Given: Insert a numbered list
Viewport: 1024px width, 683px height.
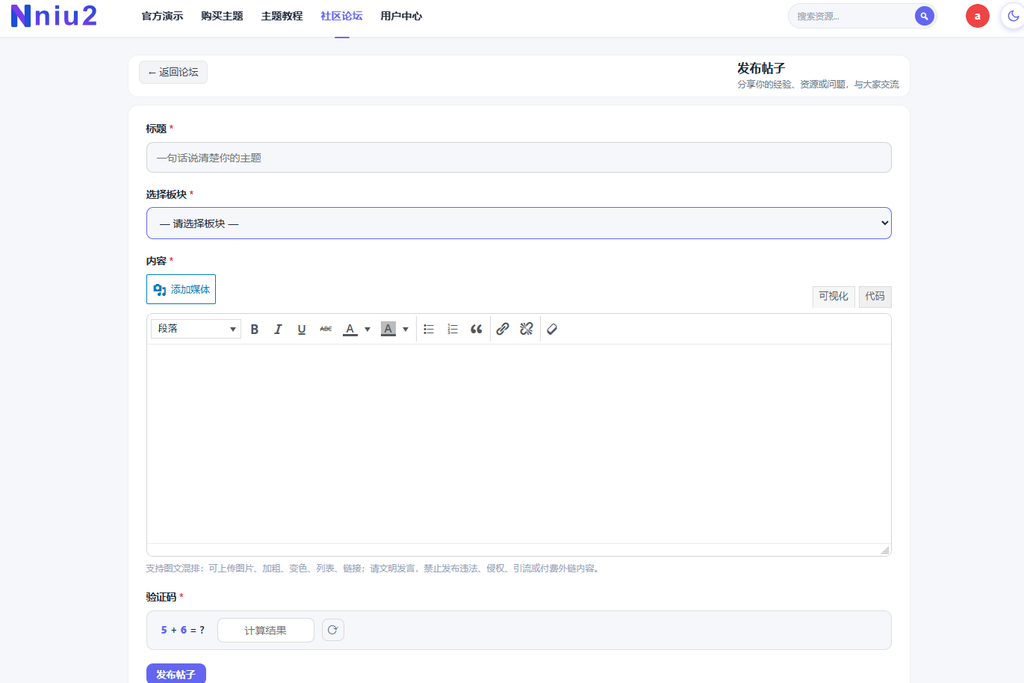Looking at the screenshot, I should coord(453,329).
